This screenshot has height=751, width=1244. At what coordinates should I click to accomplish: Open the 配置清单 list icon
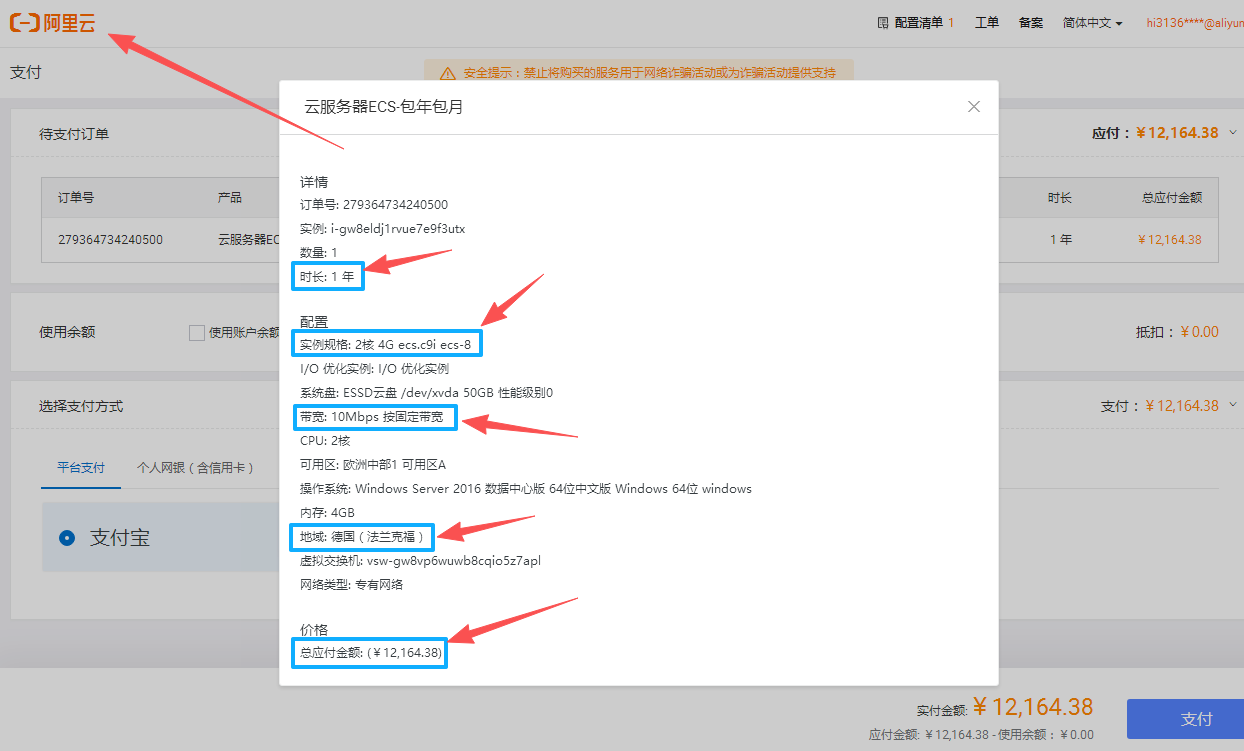coord(882,23)
